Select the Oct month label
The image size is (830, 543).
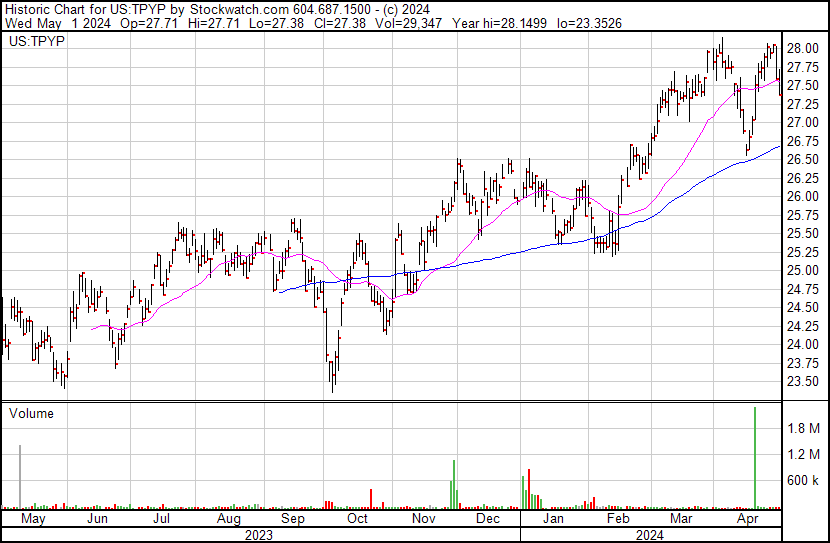[x=357, y=519]
